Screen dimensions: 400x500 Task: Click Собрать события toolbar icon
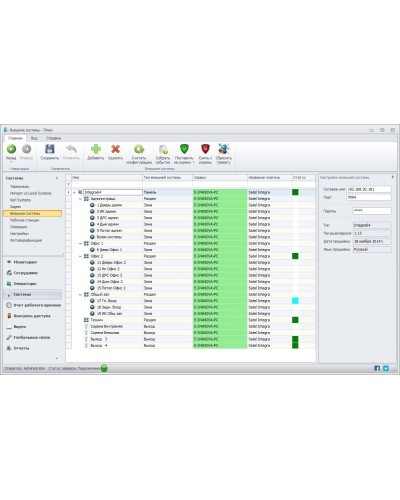(x=163, y=149)
